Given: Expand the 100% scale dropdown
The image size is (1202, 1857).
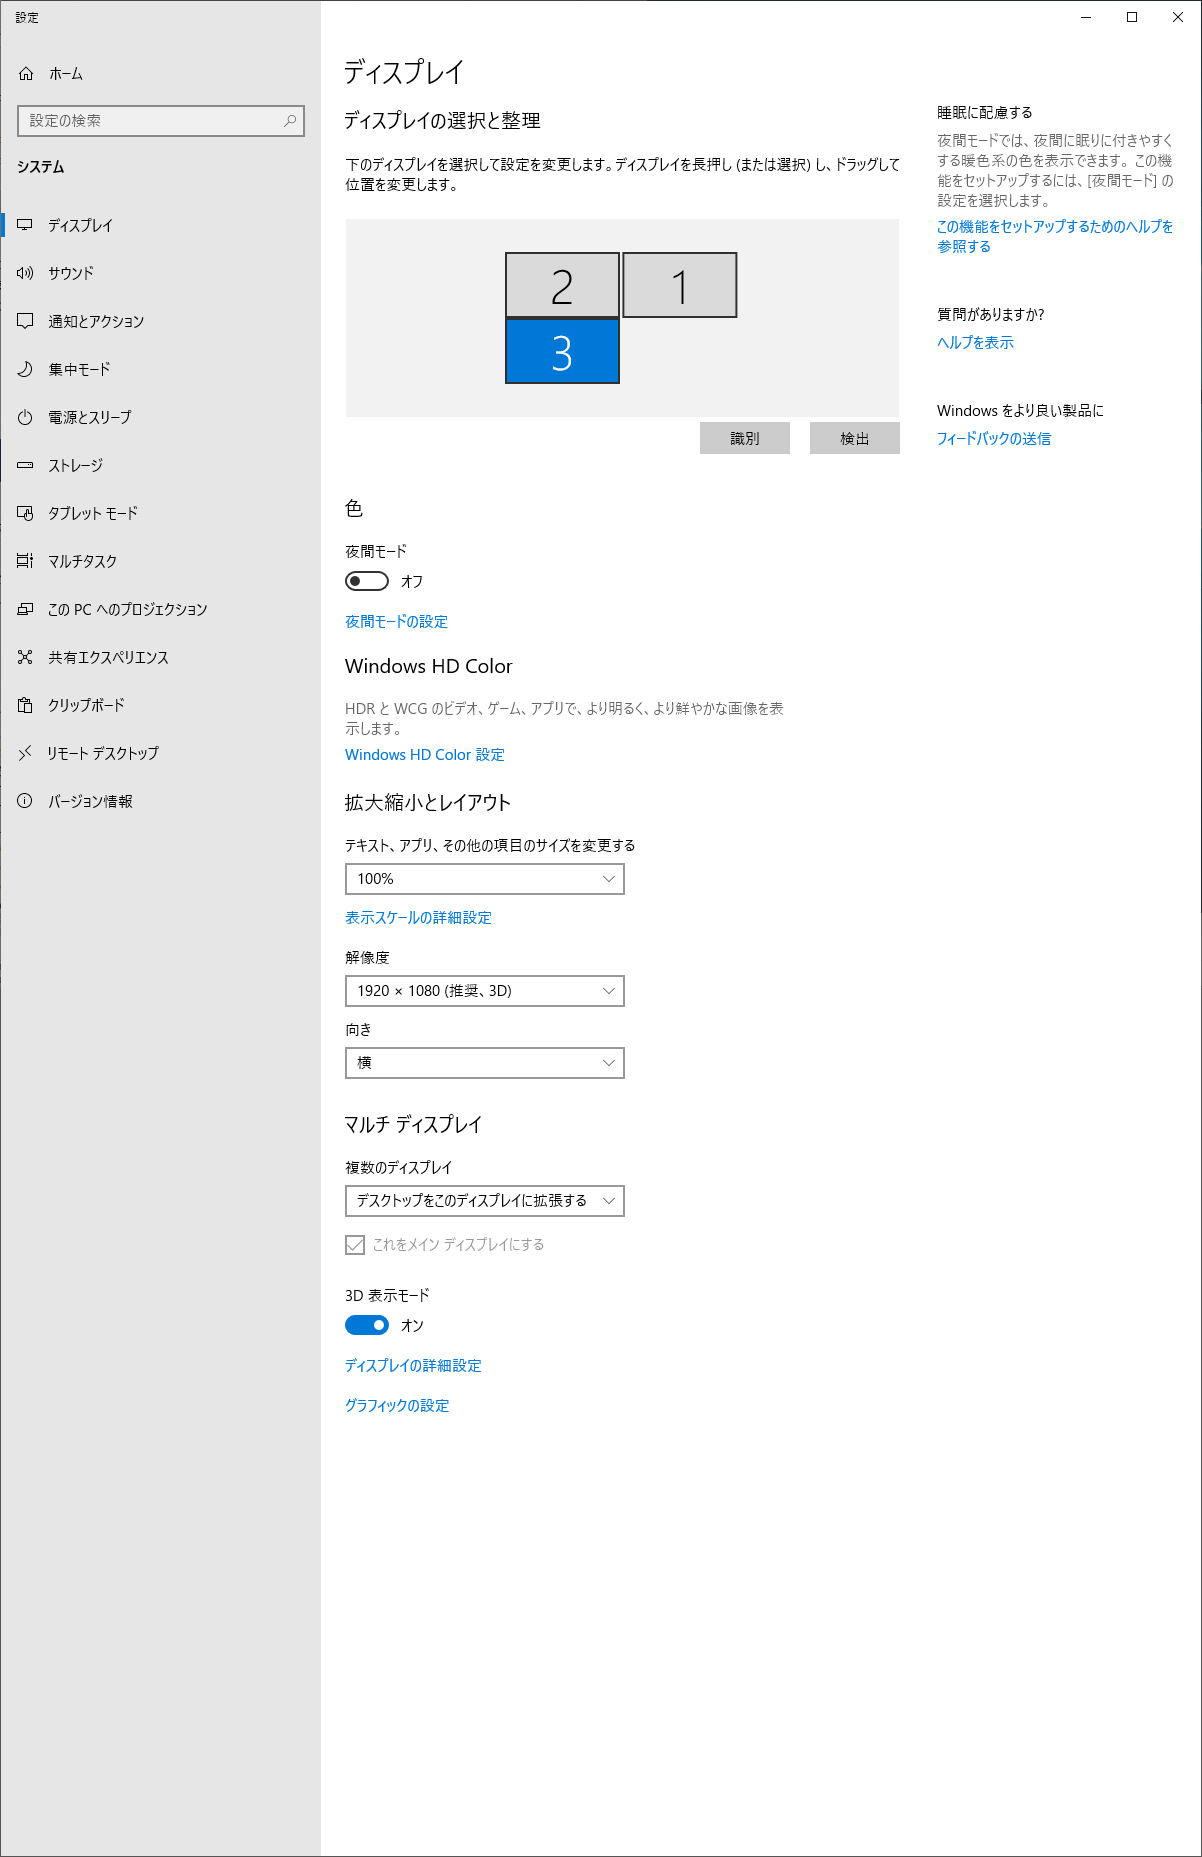Looking at the screenshot, I should click(x=485, y=879).
